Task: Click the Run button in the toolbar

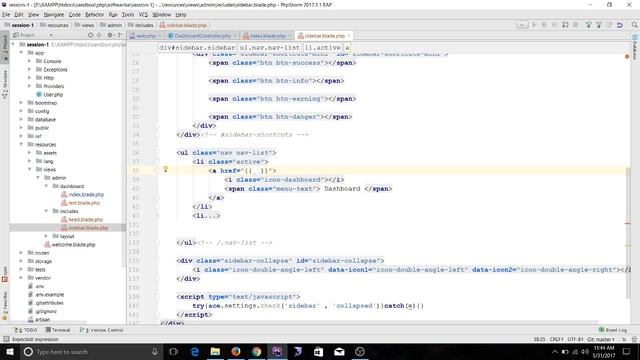Action: click(x=534, y=25)
